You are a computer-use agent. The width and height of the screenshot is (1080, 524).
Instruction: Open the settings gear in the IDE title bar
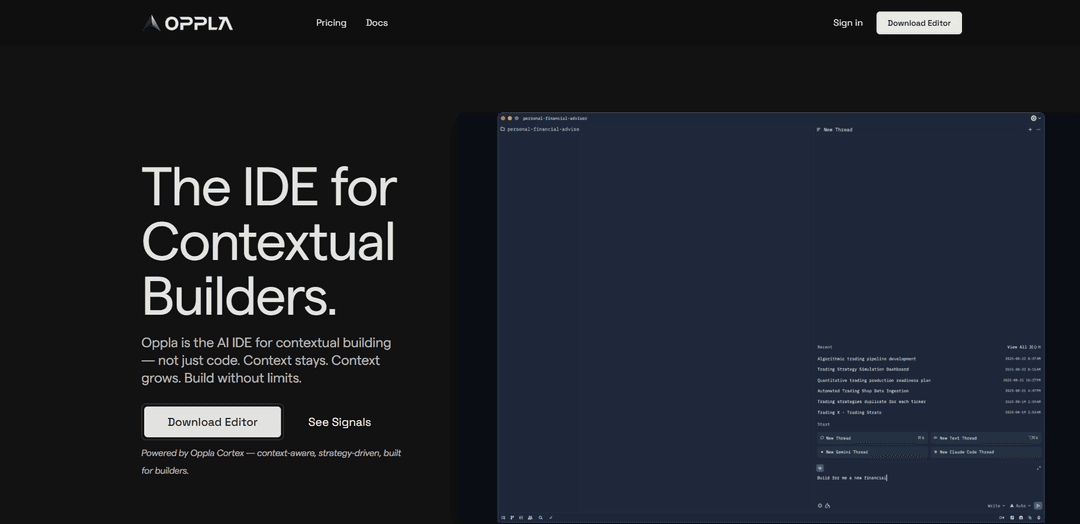tap(1033, 118)
